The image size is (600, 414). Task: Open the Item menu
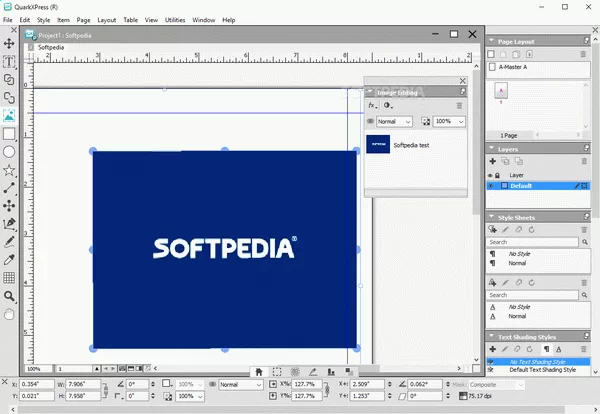pyautogui.click(x=63, y=20)
